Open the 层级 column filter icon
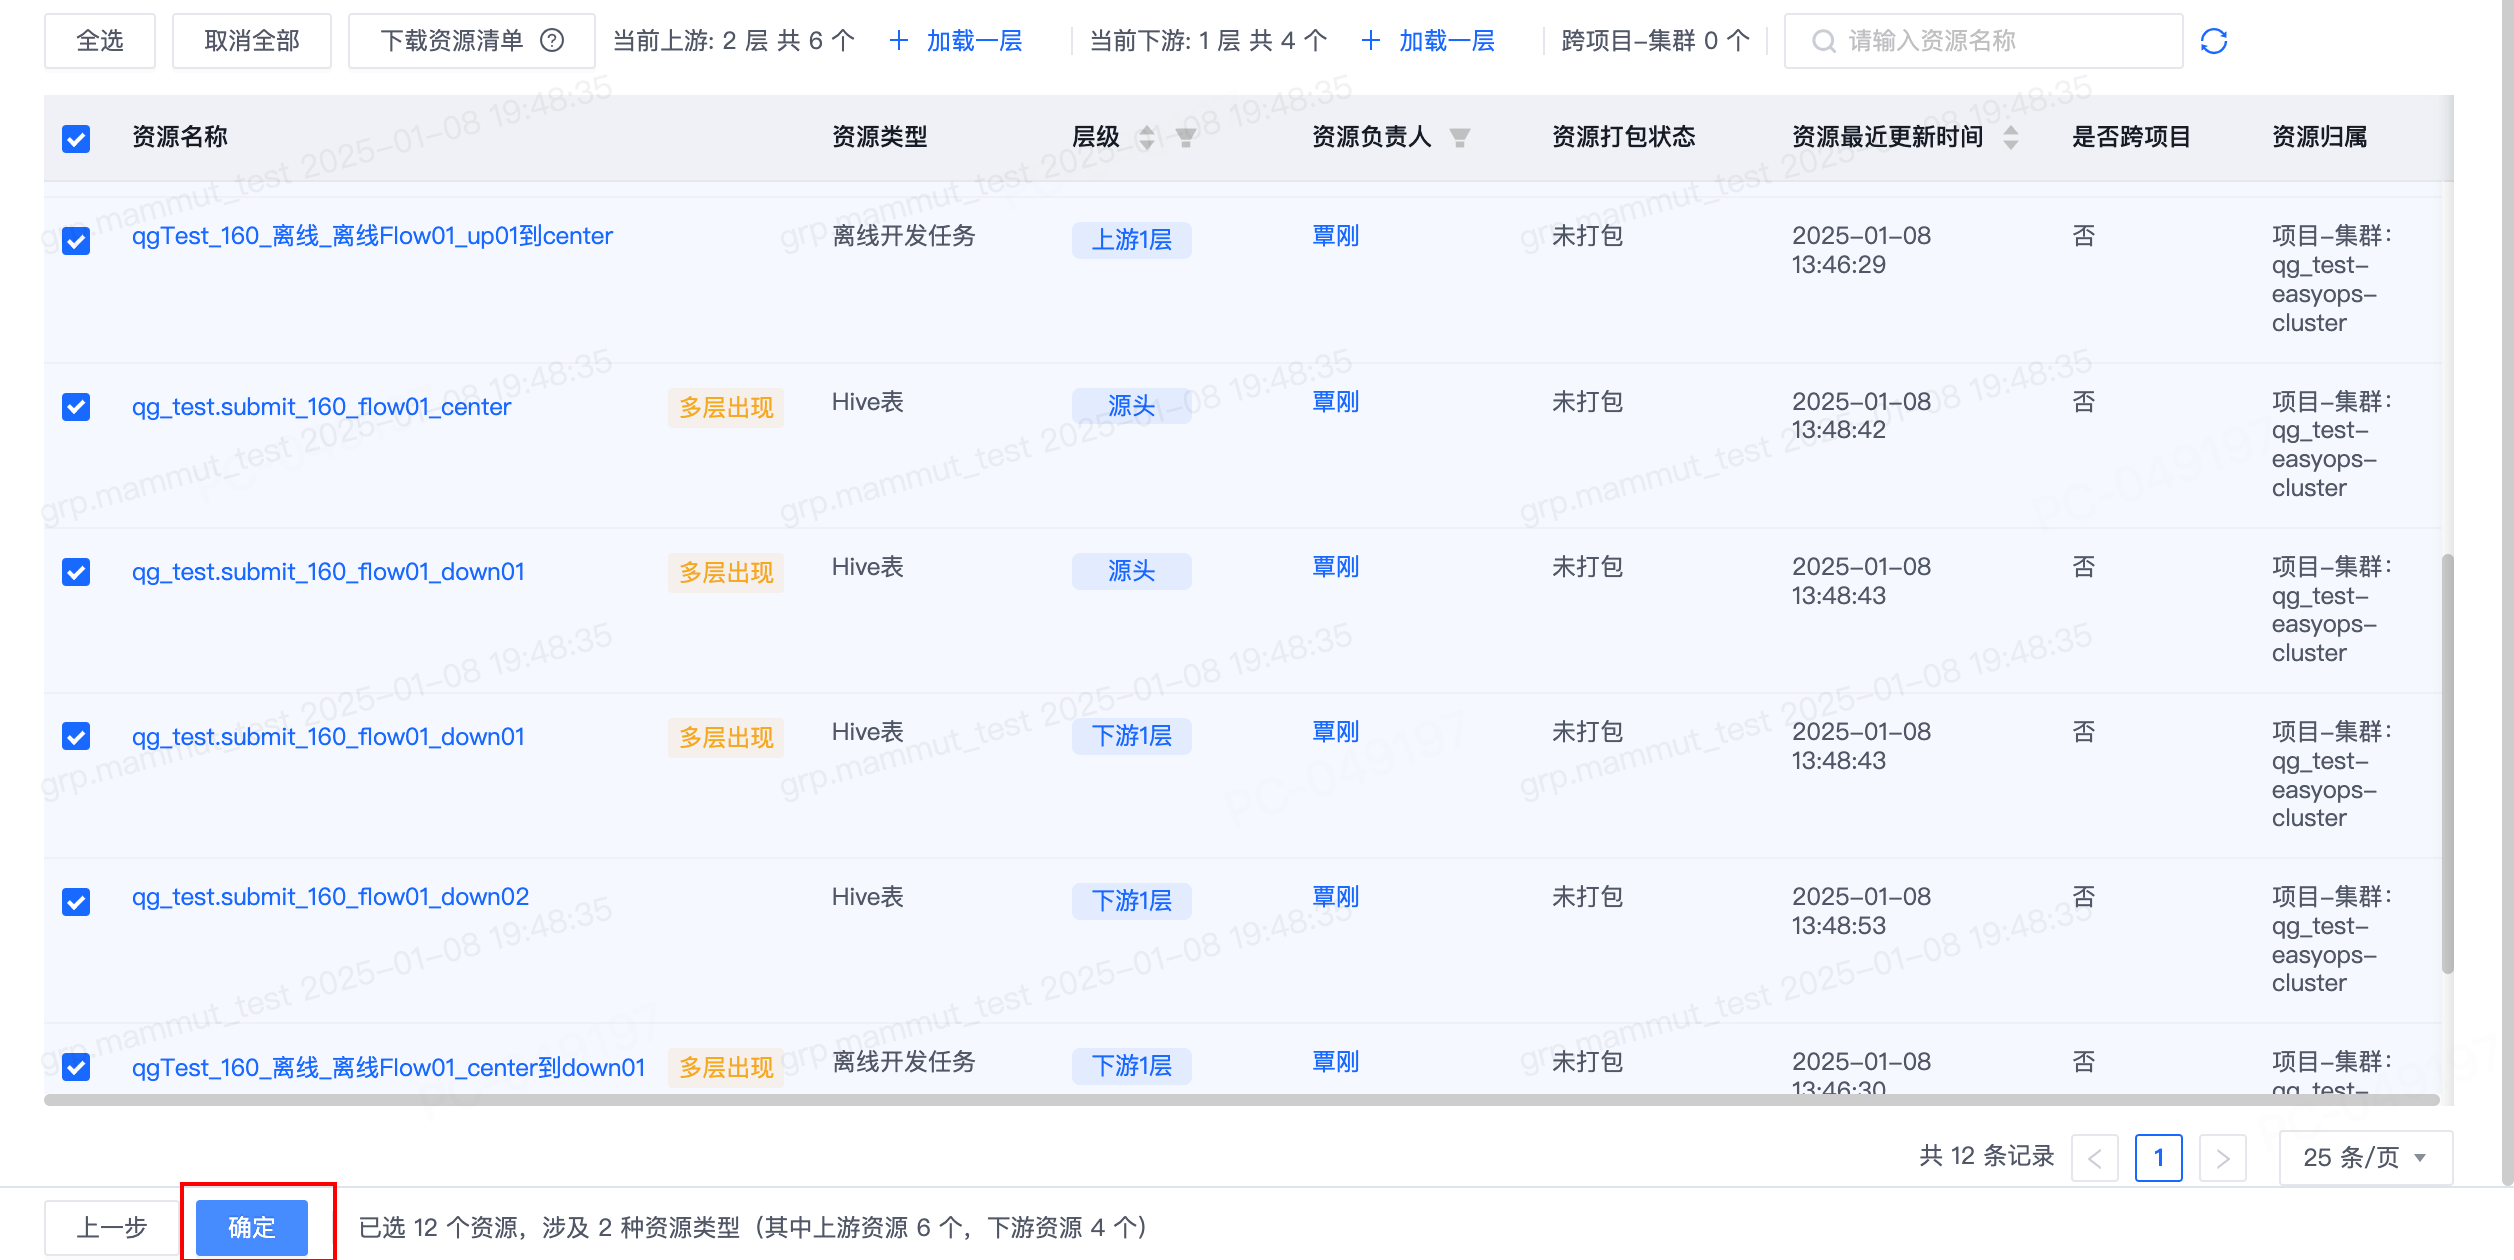2514x1260 pixels. click(x=1186, y=137)
